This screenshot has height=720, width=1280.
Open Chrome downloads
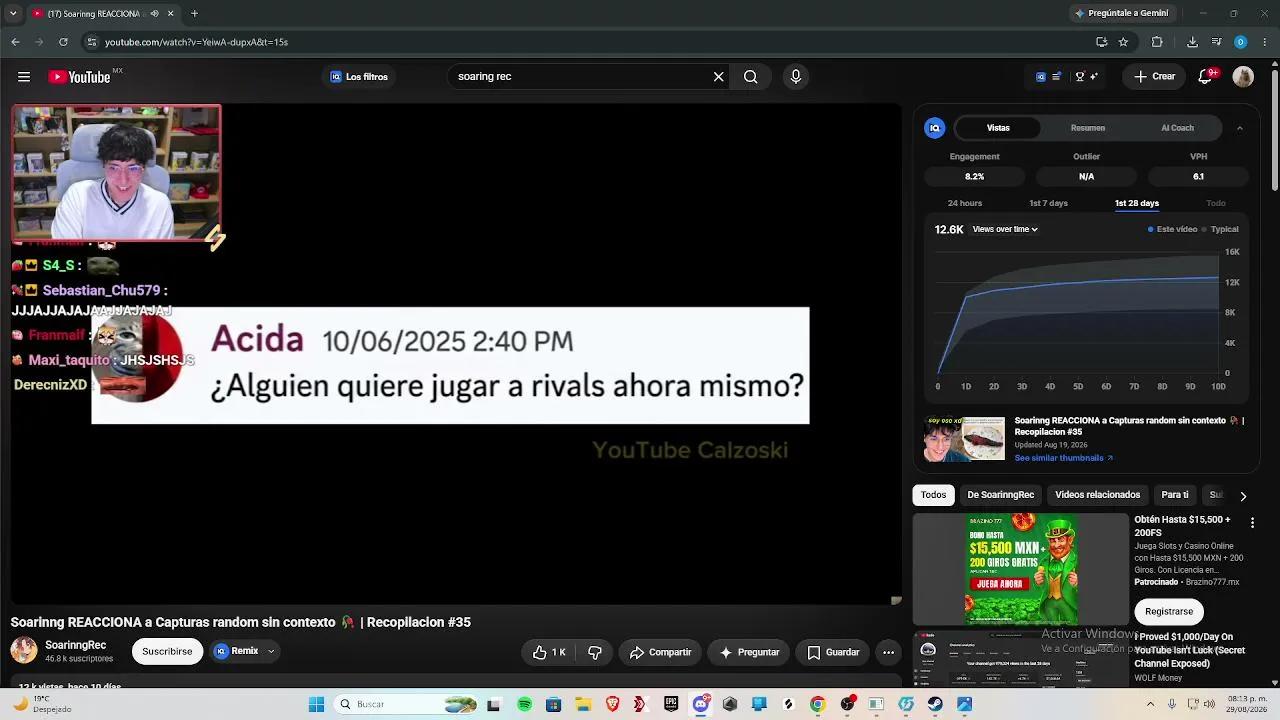[1192, 42]
